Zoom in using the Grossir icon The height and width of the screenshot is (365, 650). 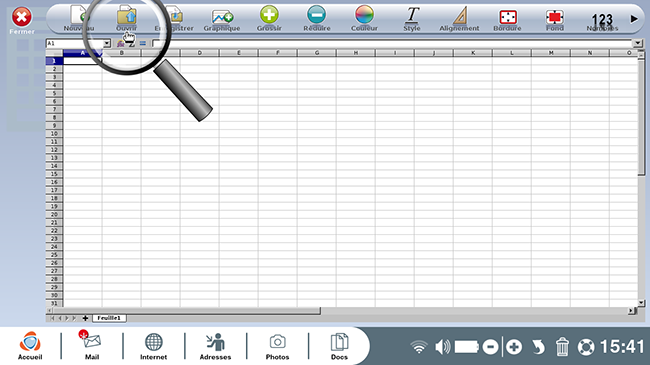pos(269,18)
